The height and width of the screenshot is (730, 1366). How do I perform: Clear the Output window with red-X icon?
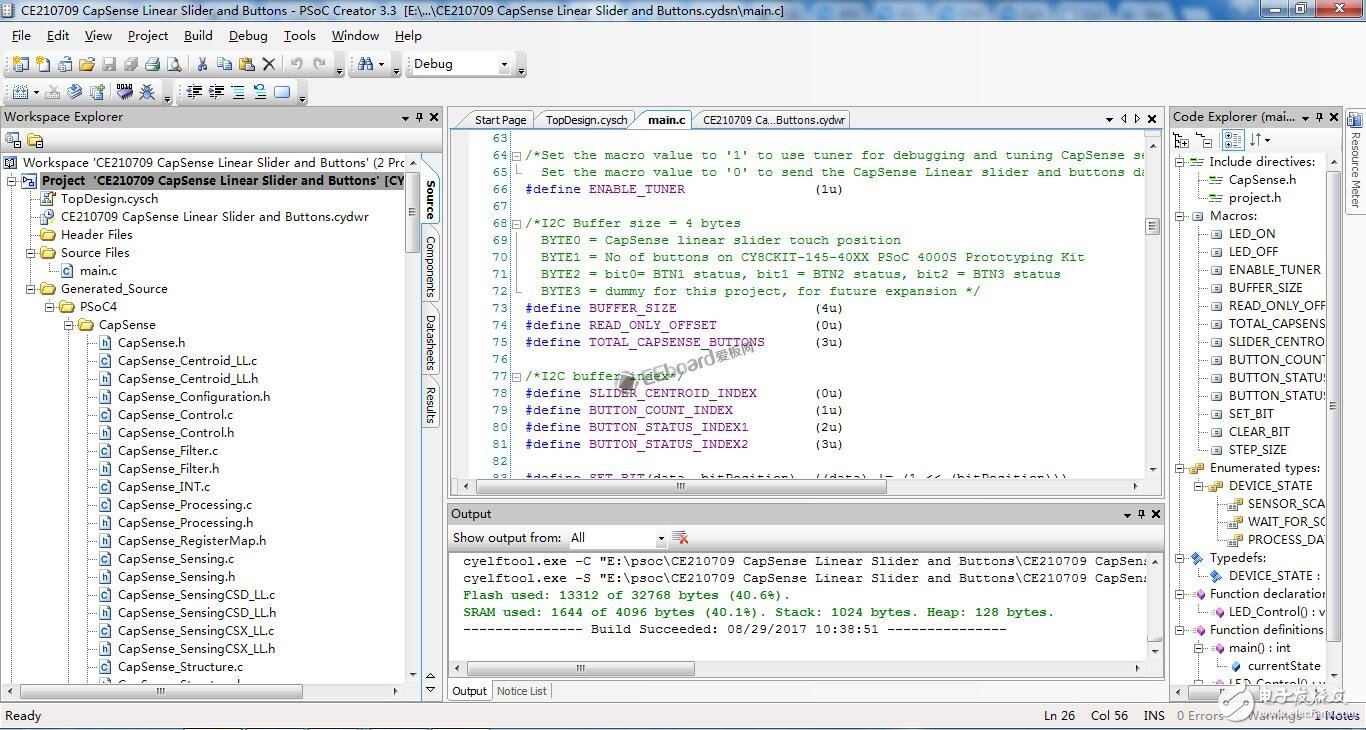[680, 538]
